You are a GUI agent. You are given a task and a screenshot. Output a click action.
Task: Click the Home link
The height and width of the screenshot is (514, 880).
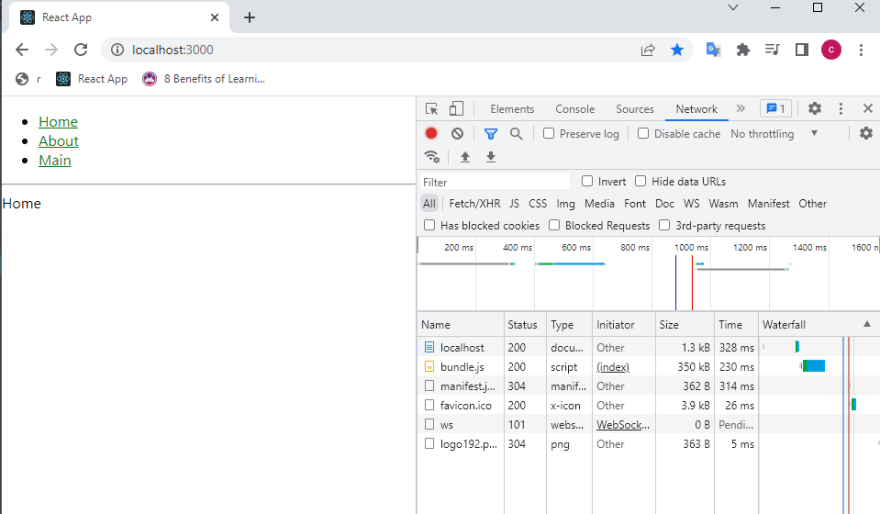[58, 122]
